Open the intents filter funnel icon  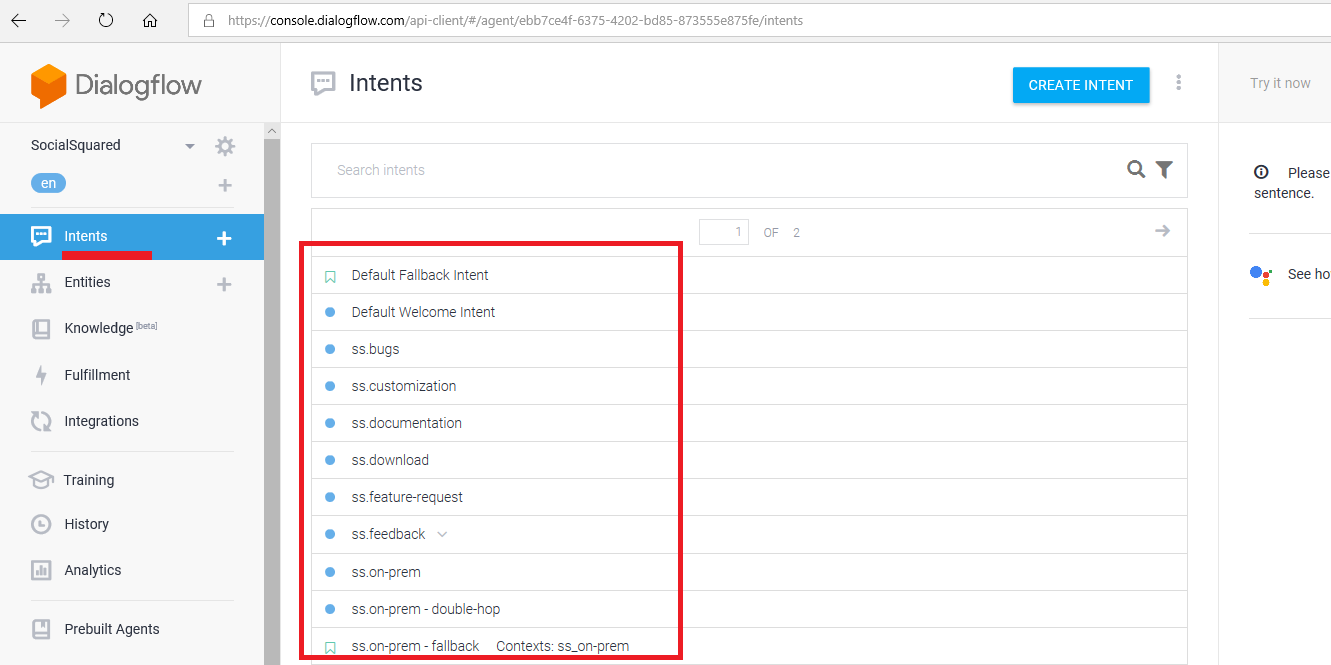click(1164, 170)
